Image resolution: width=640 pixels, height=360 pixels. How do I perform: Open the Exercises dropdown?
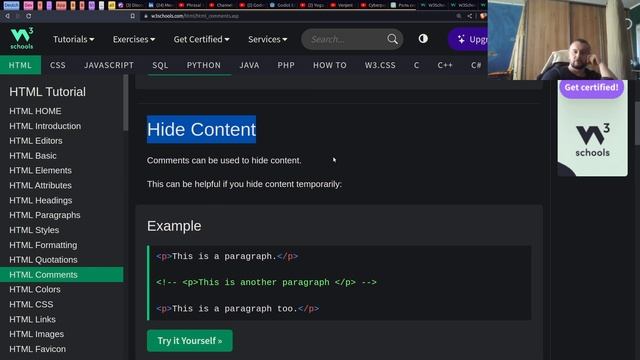coord(134,39)
